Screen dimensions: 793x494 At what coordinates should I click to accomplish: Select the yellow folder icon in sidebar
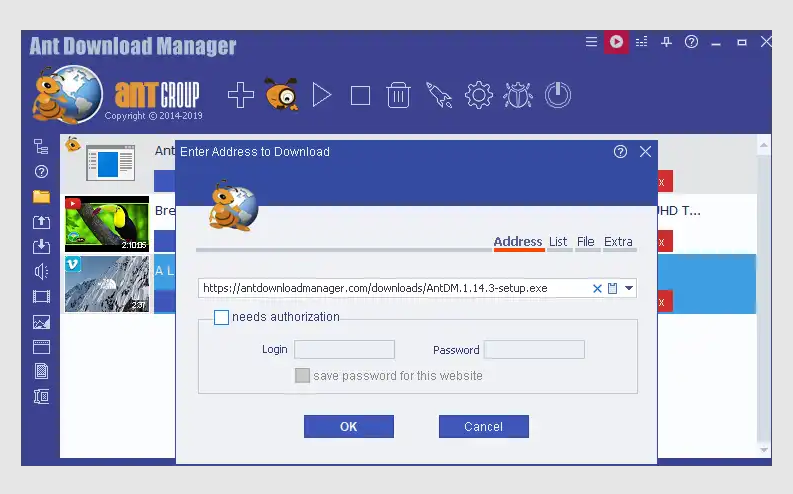pos(41,196)
